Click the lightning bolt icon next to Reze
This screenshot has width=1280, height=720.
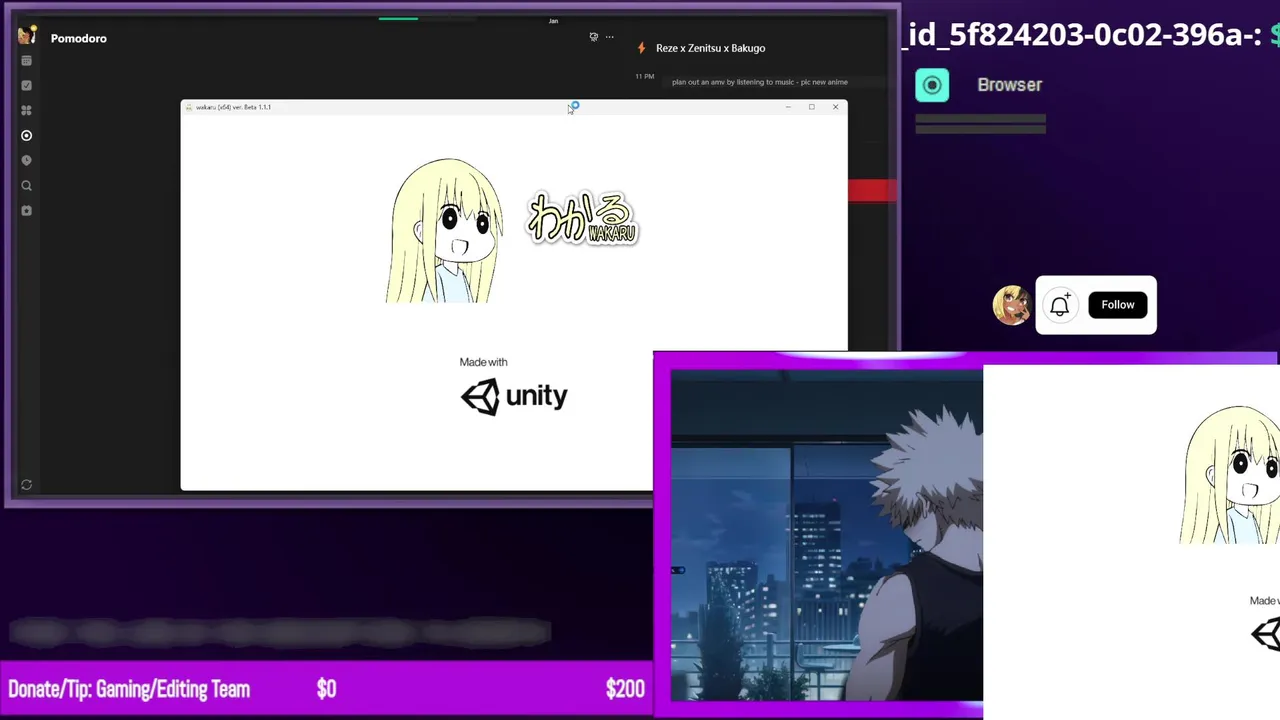pos(642,48)
